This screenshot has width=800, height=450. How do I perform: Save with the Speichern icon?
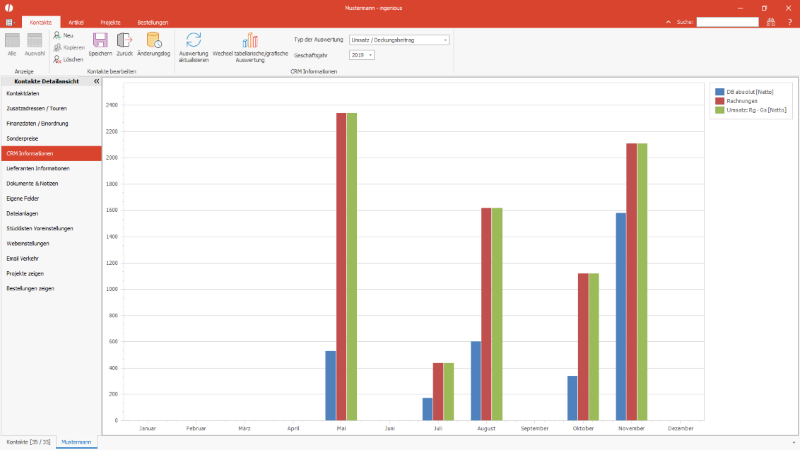point(100,40)
